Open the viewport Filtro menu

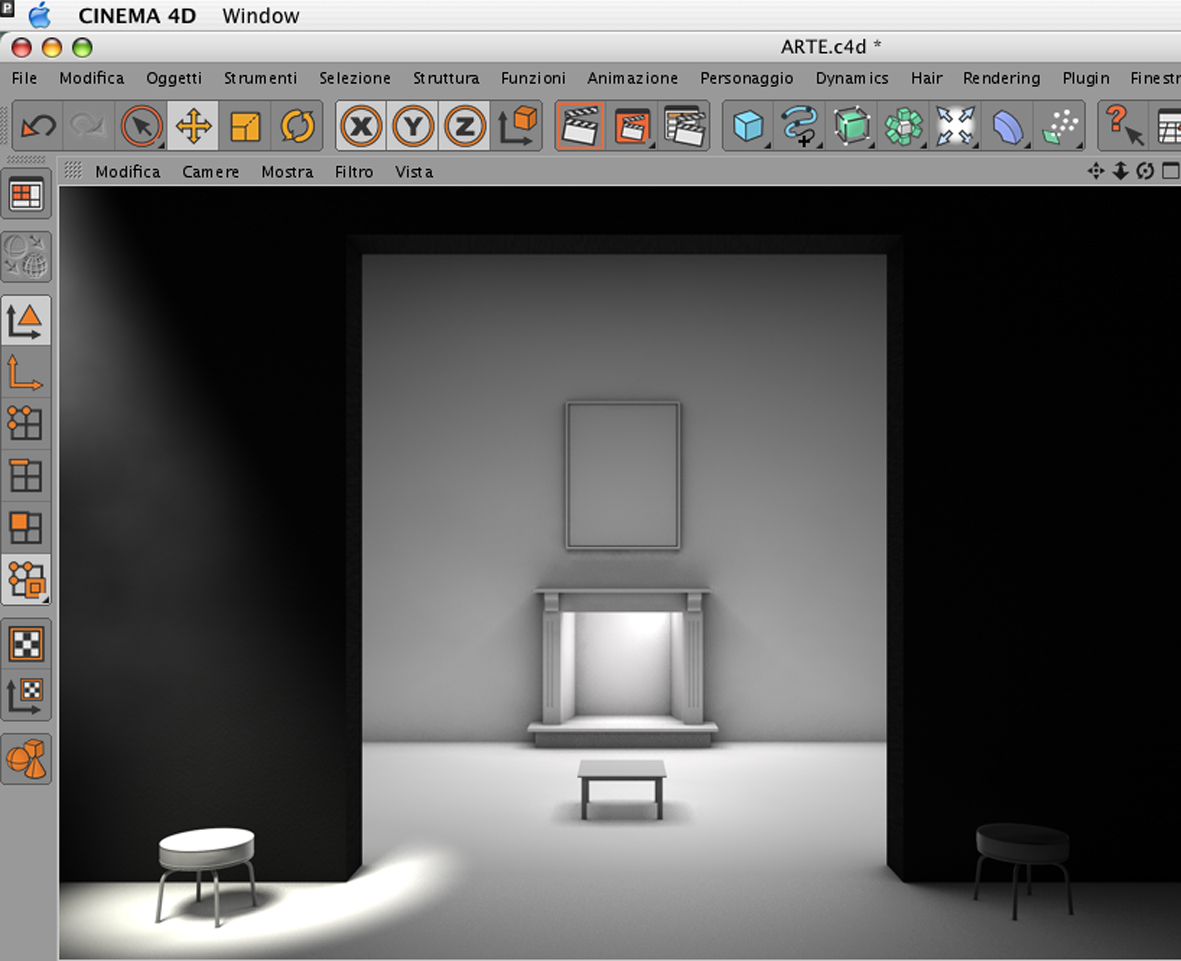coord(354,172)
